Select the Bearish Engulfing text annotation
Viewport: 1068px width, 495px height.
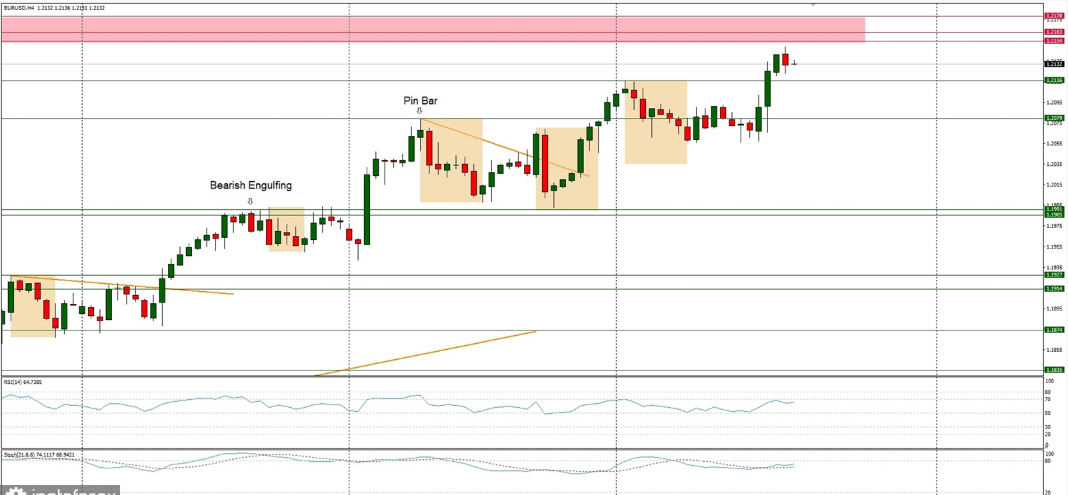250,185
